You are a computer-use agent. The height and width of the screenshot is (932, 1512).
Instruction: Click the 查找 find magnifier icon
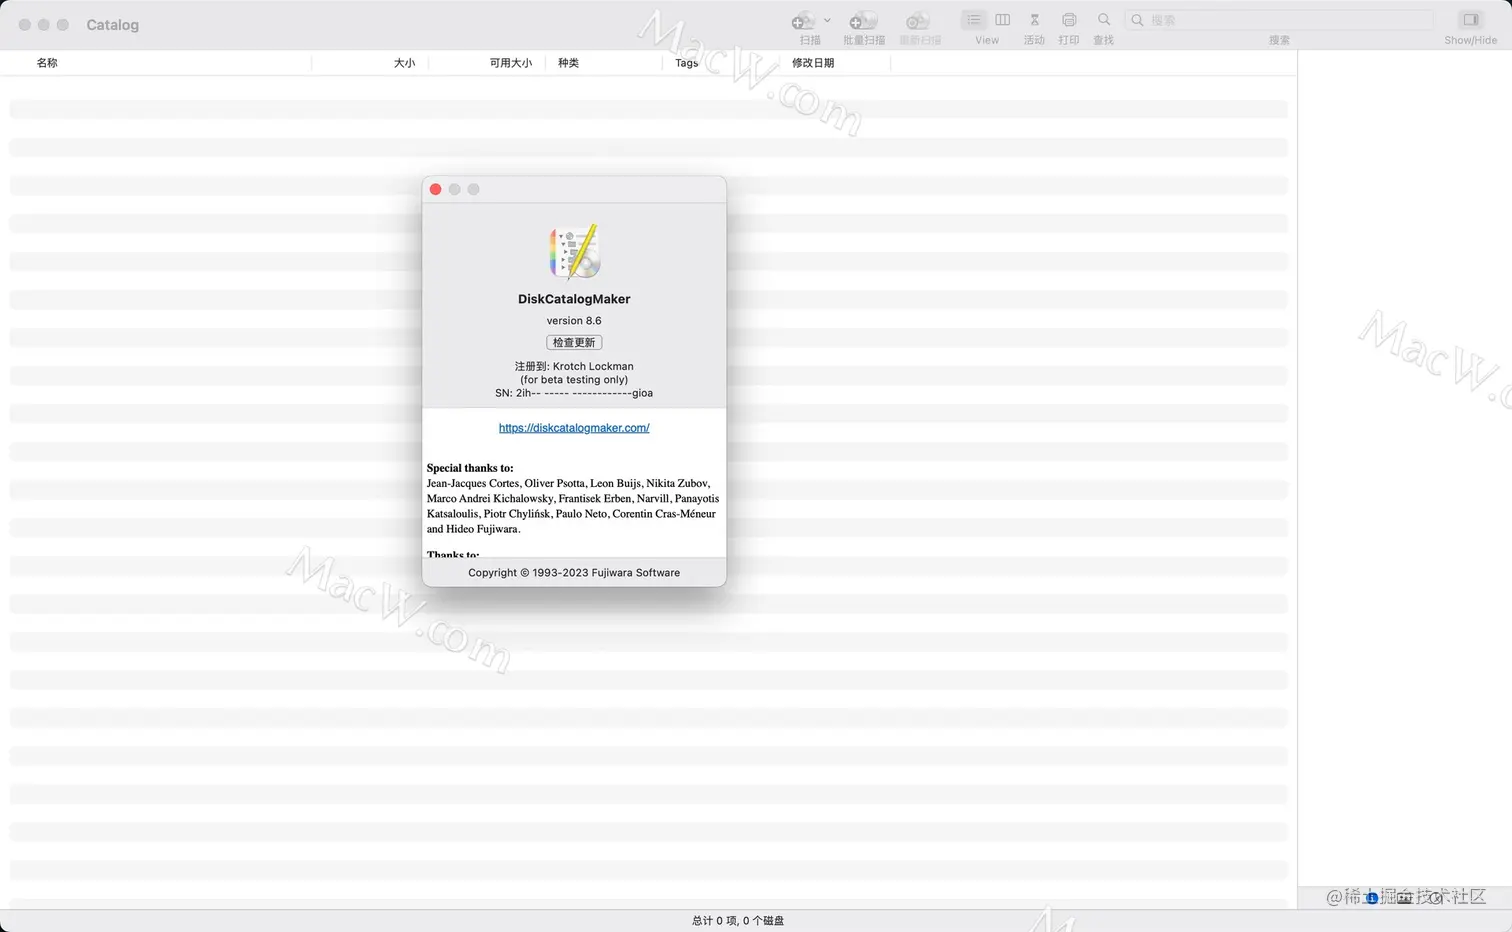pos(1104,20)
